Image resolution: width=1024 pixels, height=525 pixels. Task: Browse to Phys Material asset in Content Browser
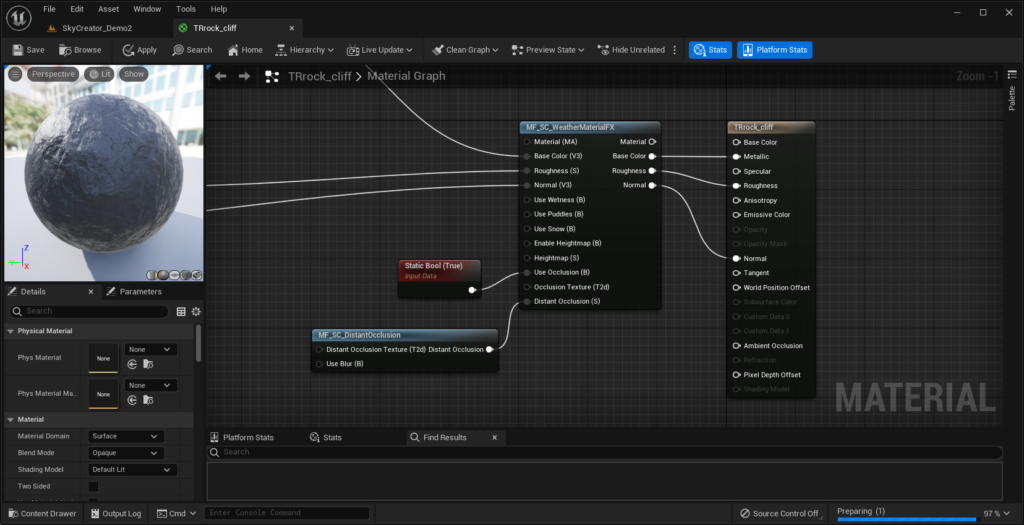coord(148,364)
